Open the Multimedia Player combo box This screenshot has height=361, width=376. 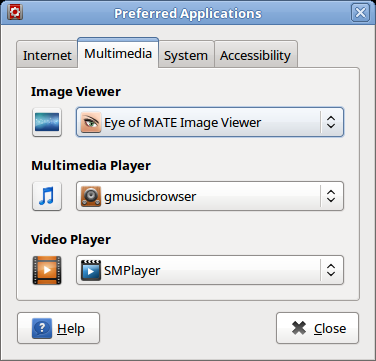click(x=210, y=196)
